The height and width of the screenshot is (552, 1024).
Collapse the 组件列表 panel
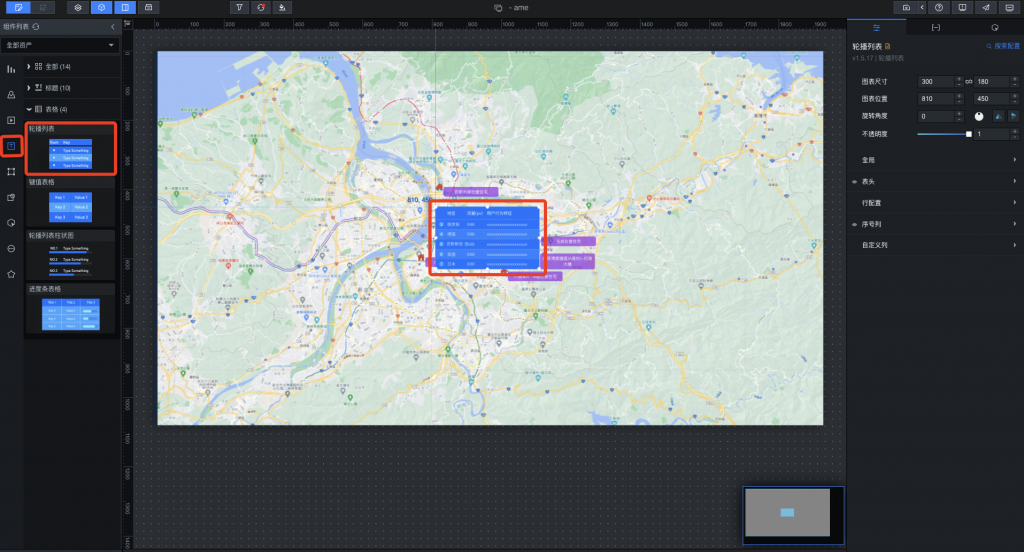[112, 27]
